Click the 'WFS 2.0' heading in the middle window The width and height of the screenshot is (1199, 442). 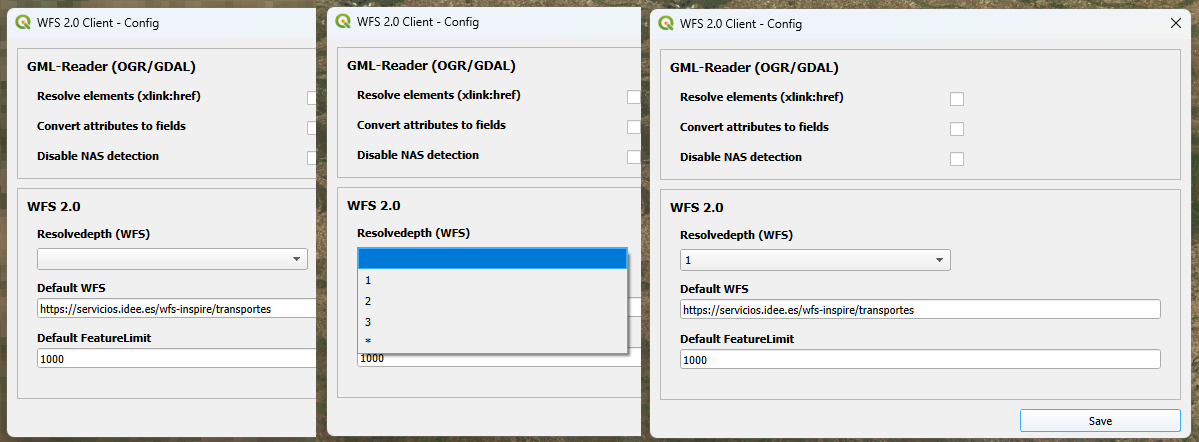[374, 205]
